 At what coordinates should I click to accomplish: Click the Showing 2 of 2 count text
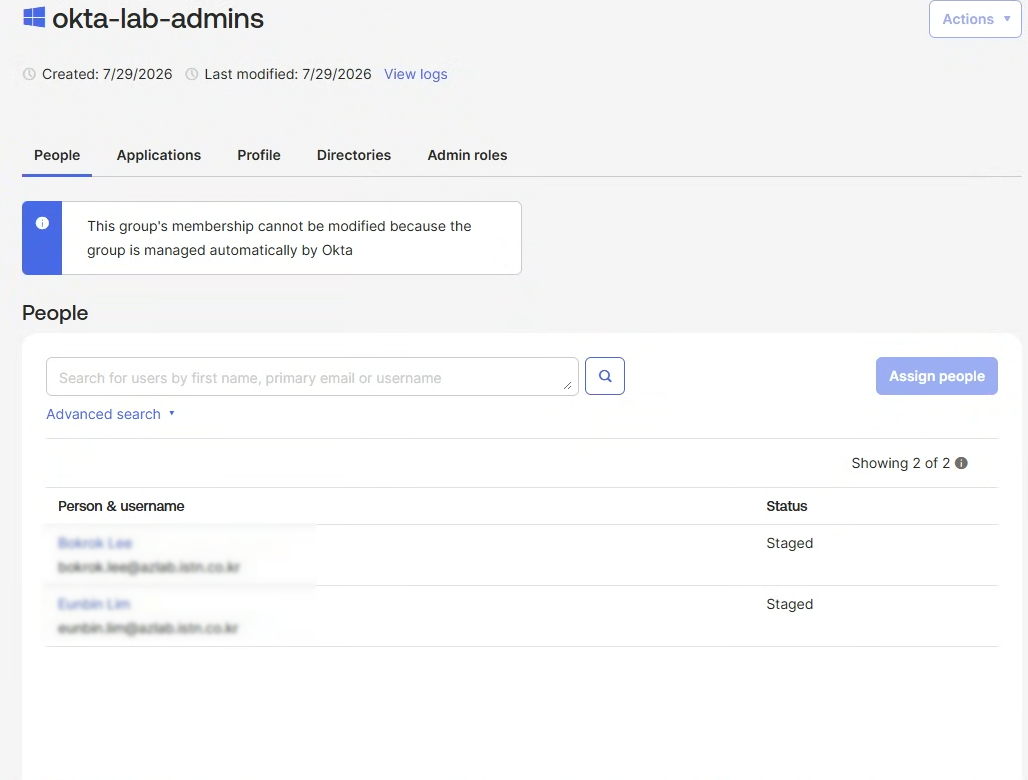coord(901,463)
